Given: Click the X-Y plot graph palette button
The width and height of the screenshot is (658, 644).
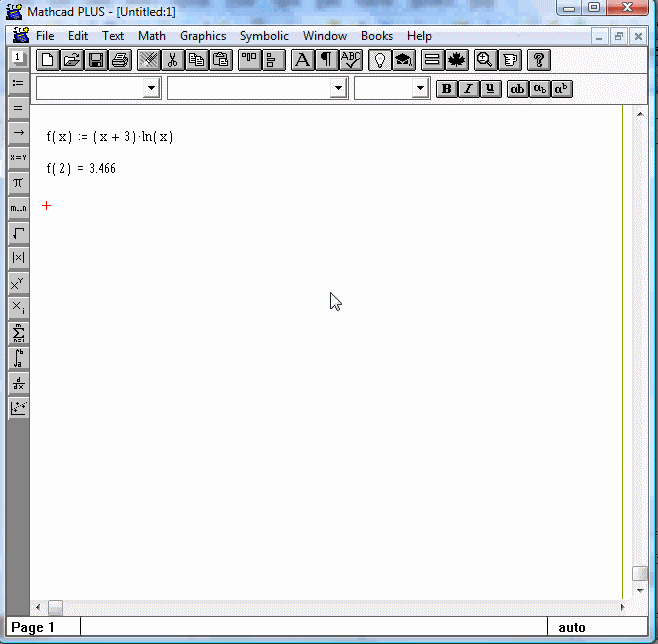Looking at the screenshot, I should click(18, 408).
